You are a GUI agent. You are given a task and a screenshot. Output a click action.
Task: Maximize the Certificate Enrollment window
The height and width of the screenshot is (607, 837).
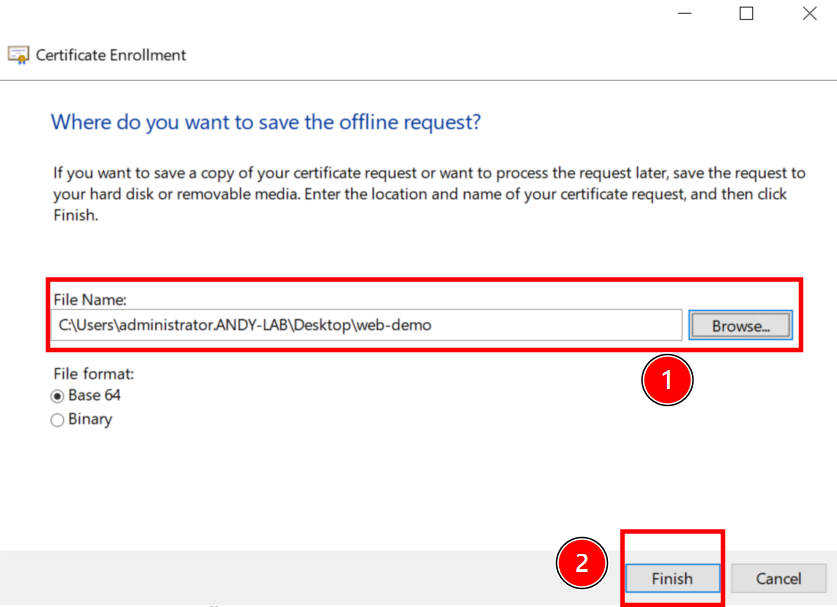pyautogui.click(x=746, y=14)
